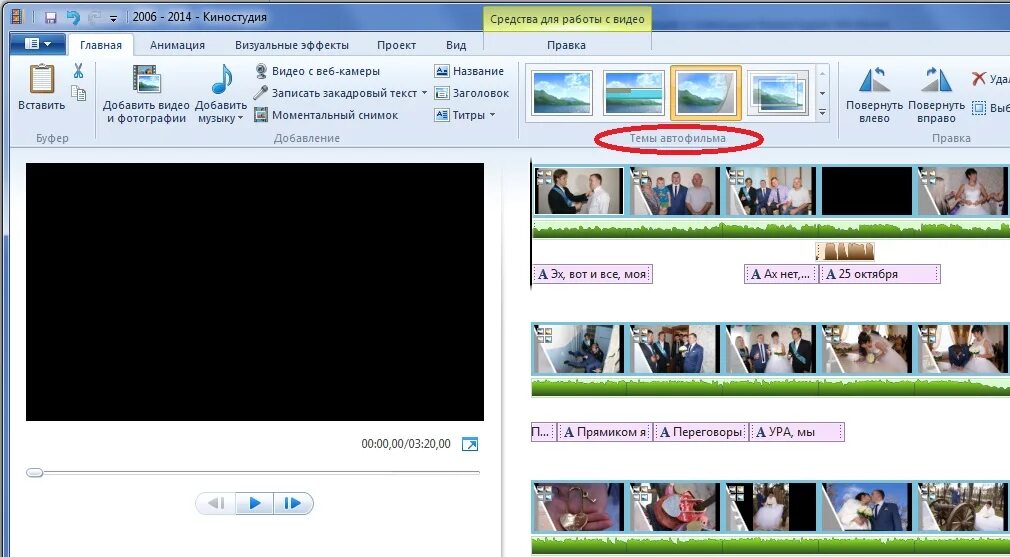This screenshot has width=1010, height=557.
Task: Select the black clip in the first row
Action: pos(867,191)
